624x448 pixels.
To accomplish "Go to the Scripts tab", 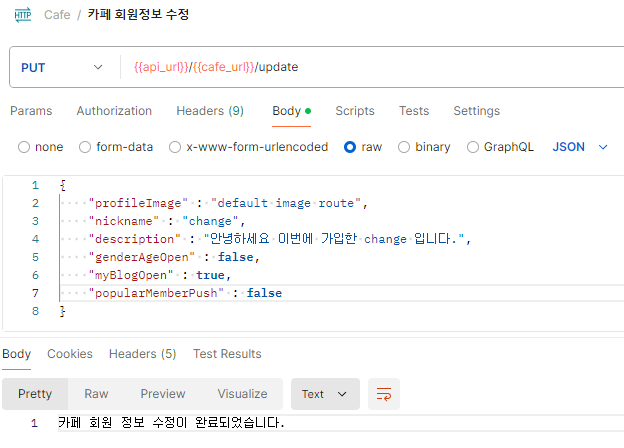I will coord(355,111).
